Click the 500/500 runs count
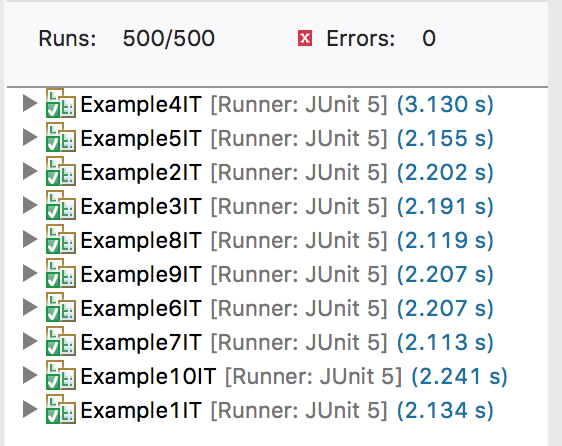 click(x=169, y=38)
